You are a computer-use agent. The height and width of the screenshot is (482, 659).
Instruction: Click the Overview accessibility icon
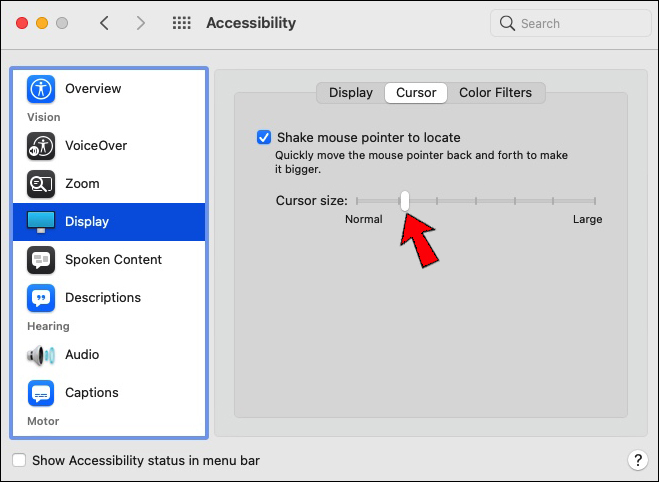[41, 89]
